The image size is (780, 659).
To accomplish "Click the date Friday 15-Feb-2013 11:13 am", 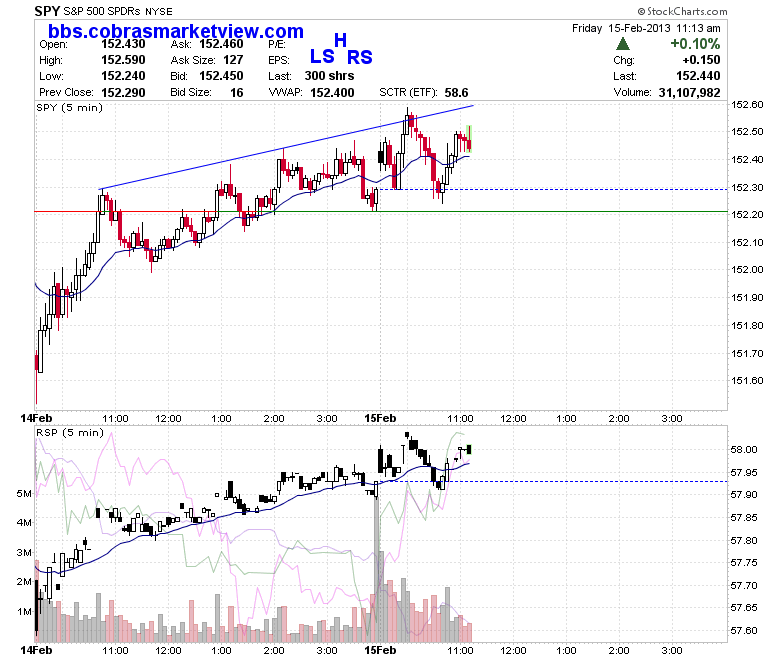I will 646,28.
